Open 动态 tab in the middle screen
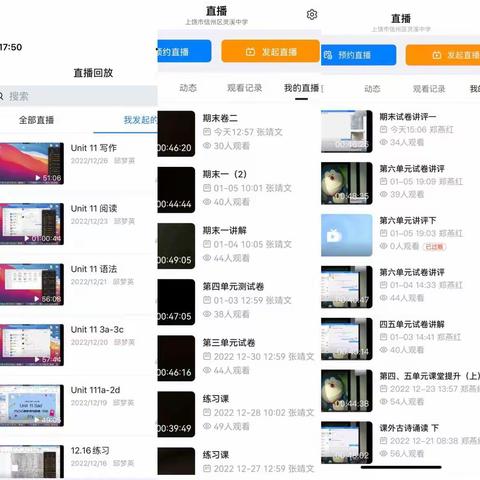 click(x=188, y=88)
